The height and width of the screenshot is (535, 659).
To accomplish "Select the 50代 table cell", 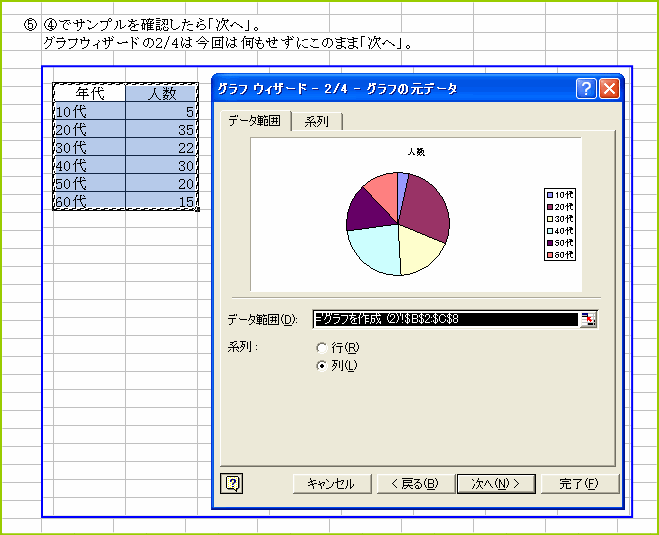I will pyautogui.click(x=90, y=183).
